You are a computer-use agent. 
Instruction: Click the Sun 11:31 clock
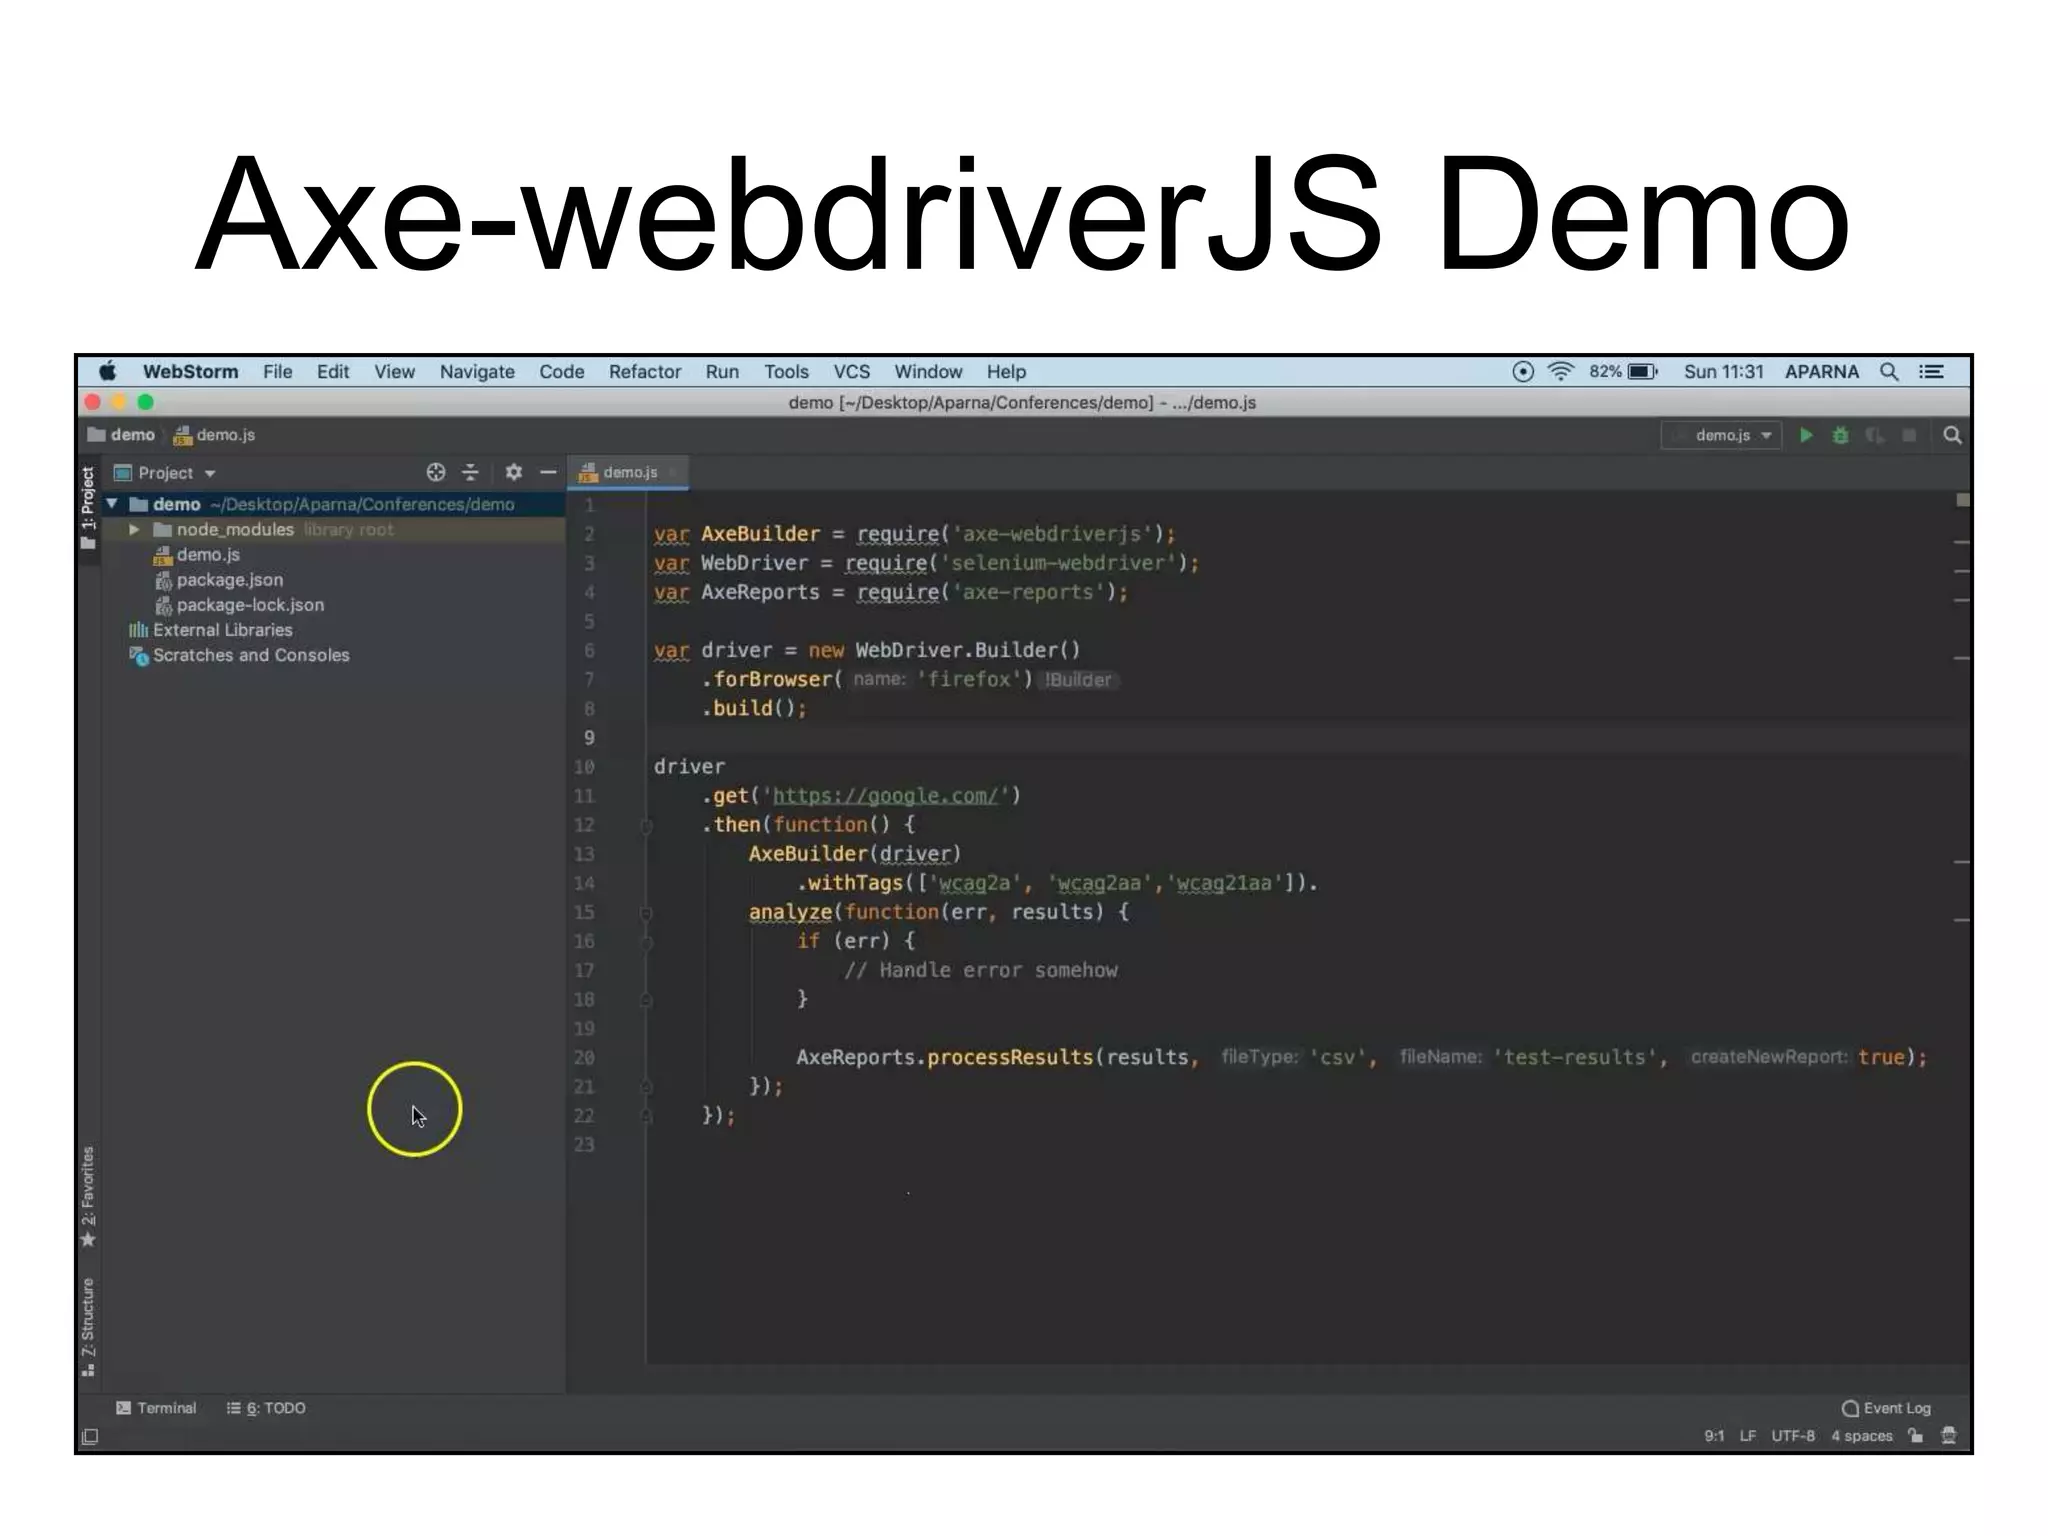coord(1723,372)
